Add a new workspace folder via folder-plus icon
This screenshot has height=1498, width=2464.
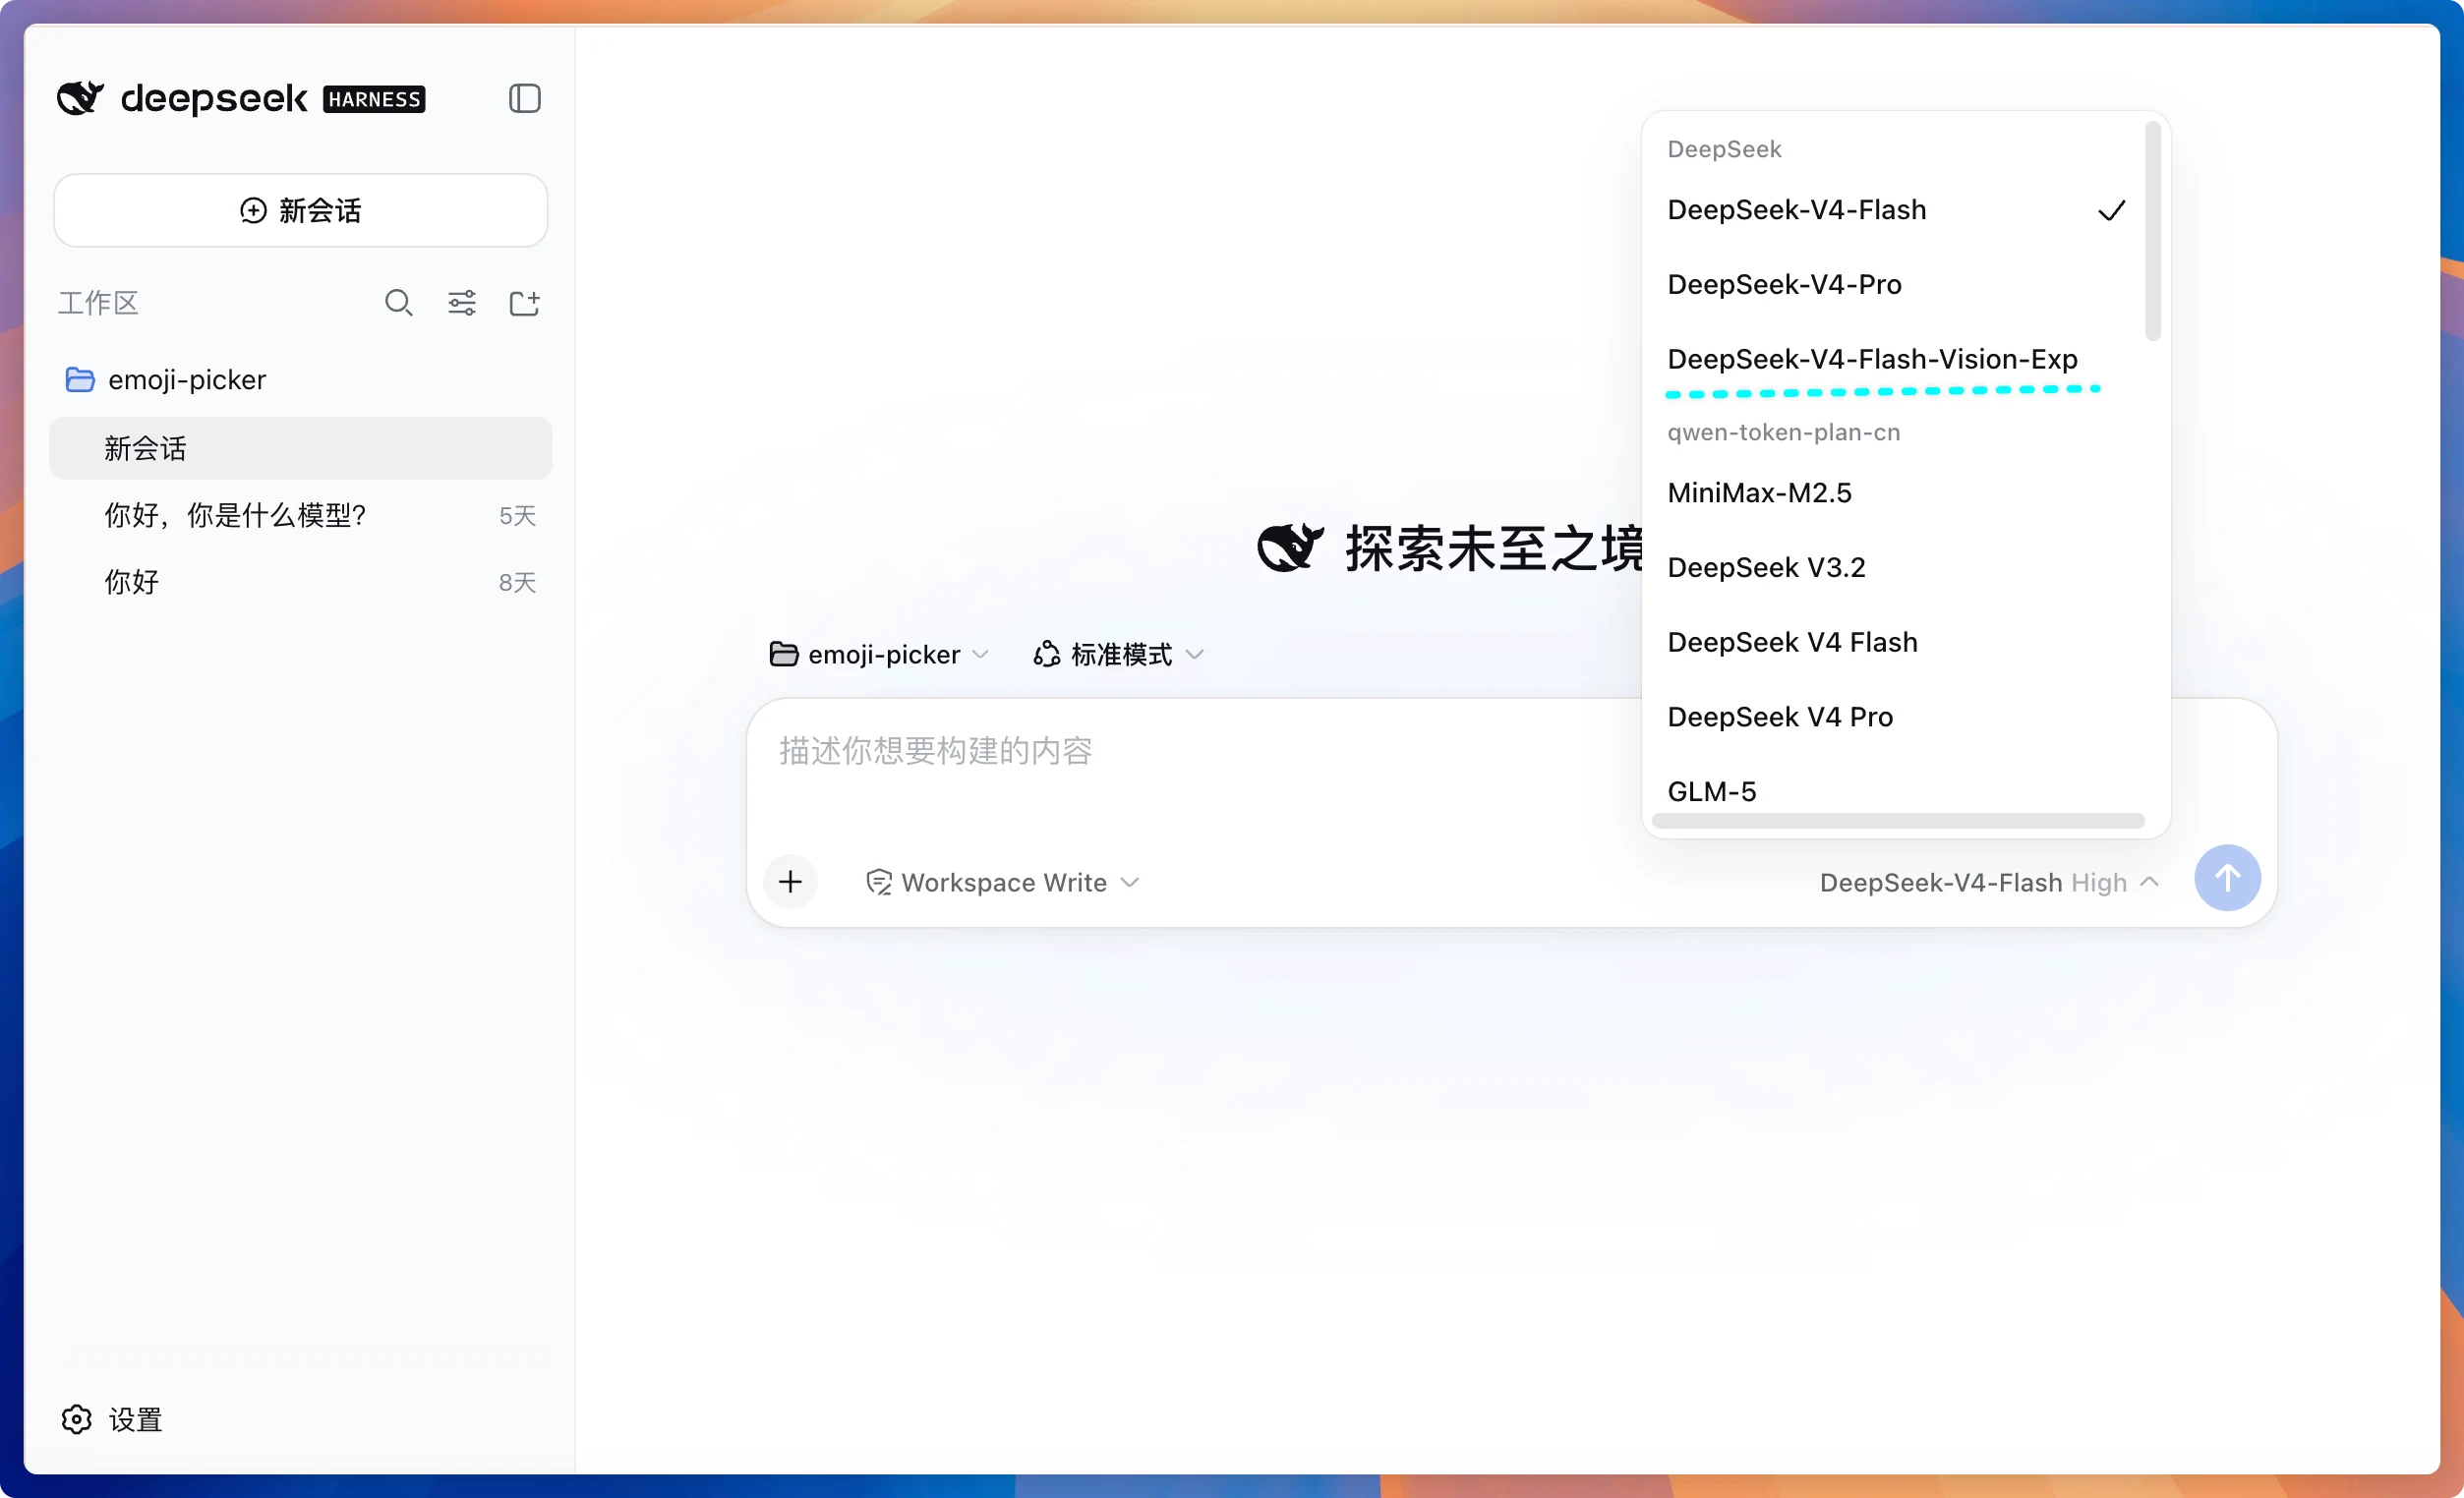coord(524,302)
